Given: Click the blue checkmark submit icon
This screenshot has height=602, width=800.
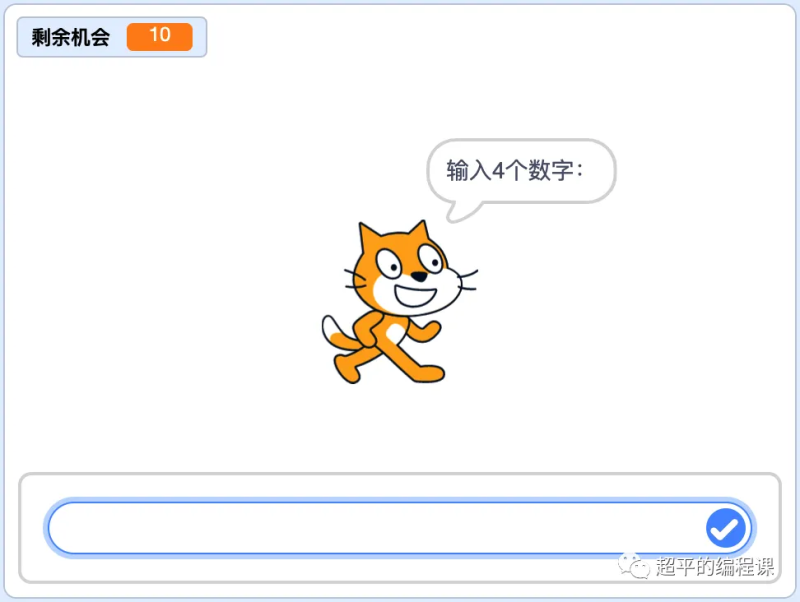Looking at the screenshot, I should [726, 528].
